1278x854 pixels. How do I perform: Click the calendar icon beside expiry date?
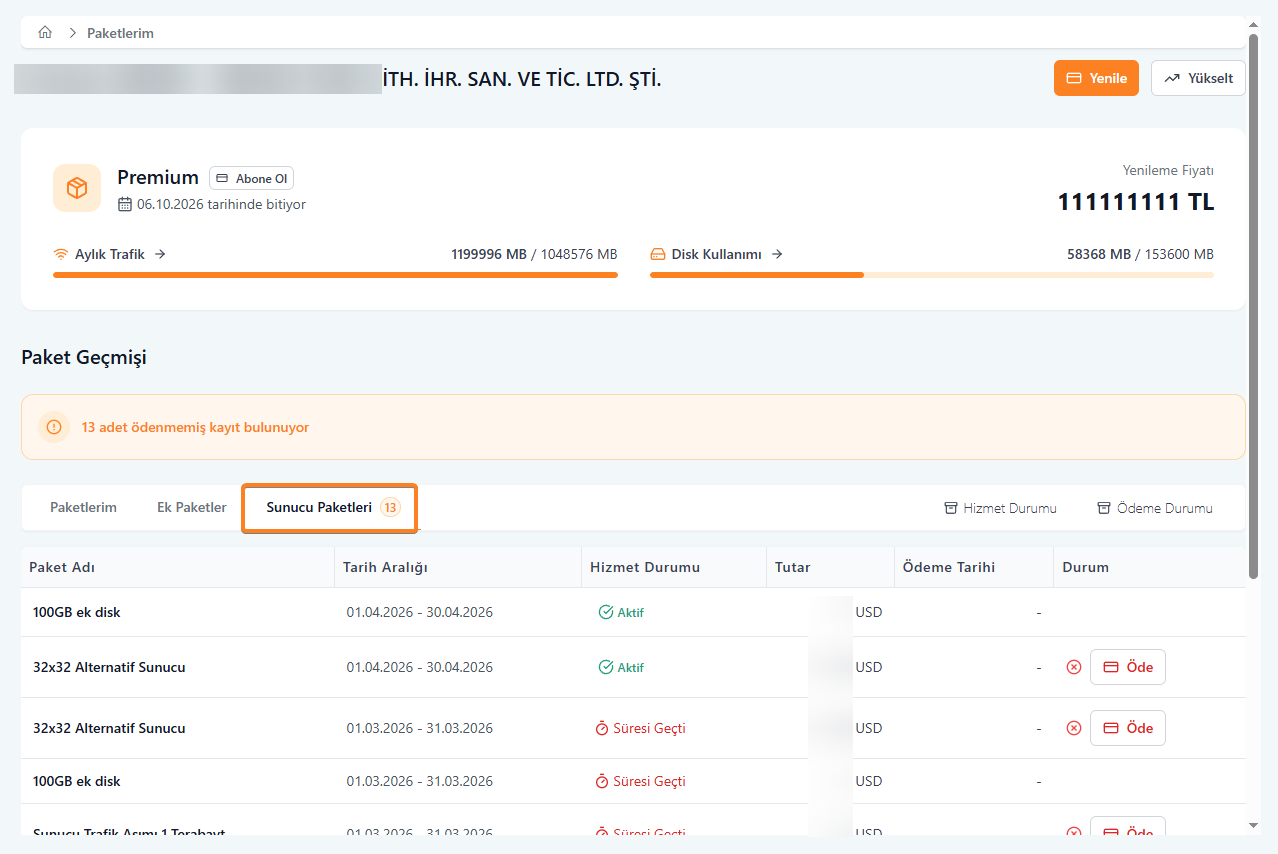(x=125, y=205)
